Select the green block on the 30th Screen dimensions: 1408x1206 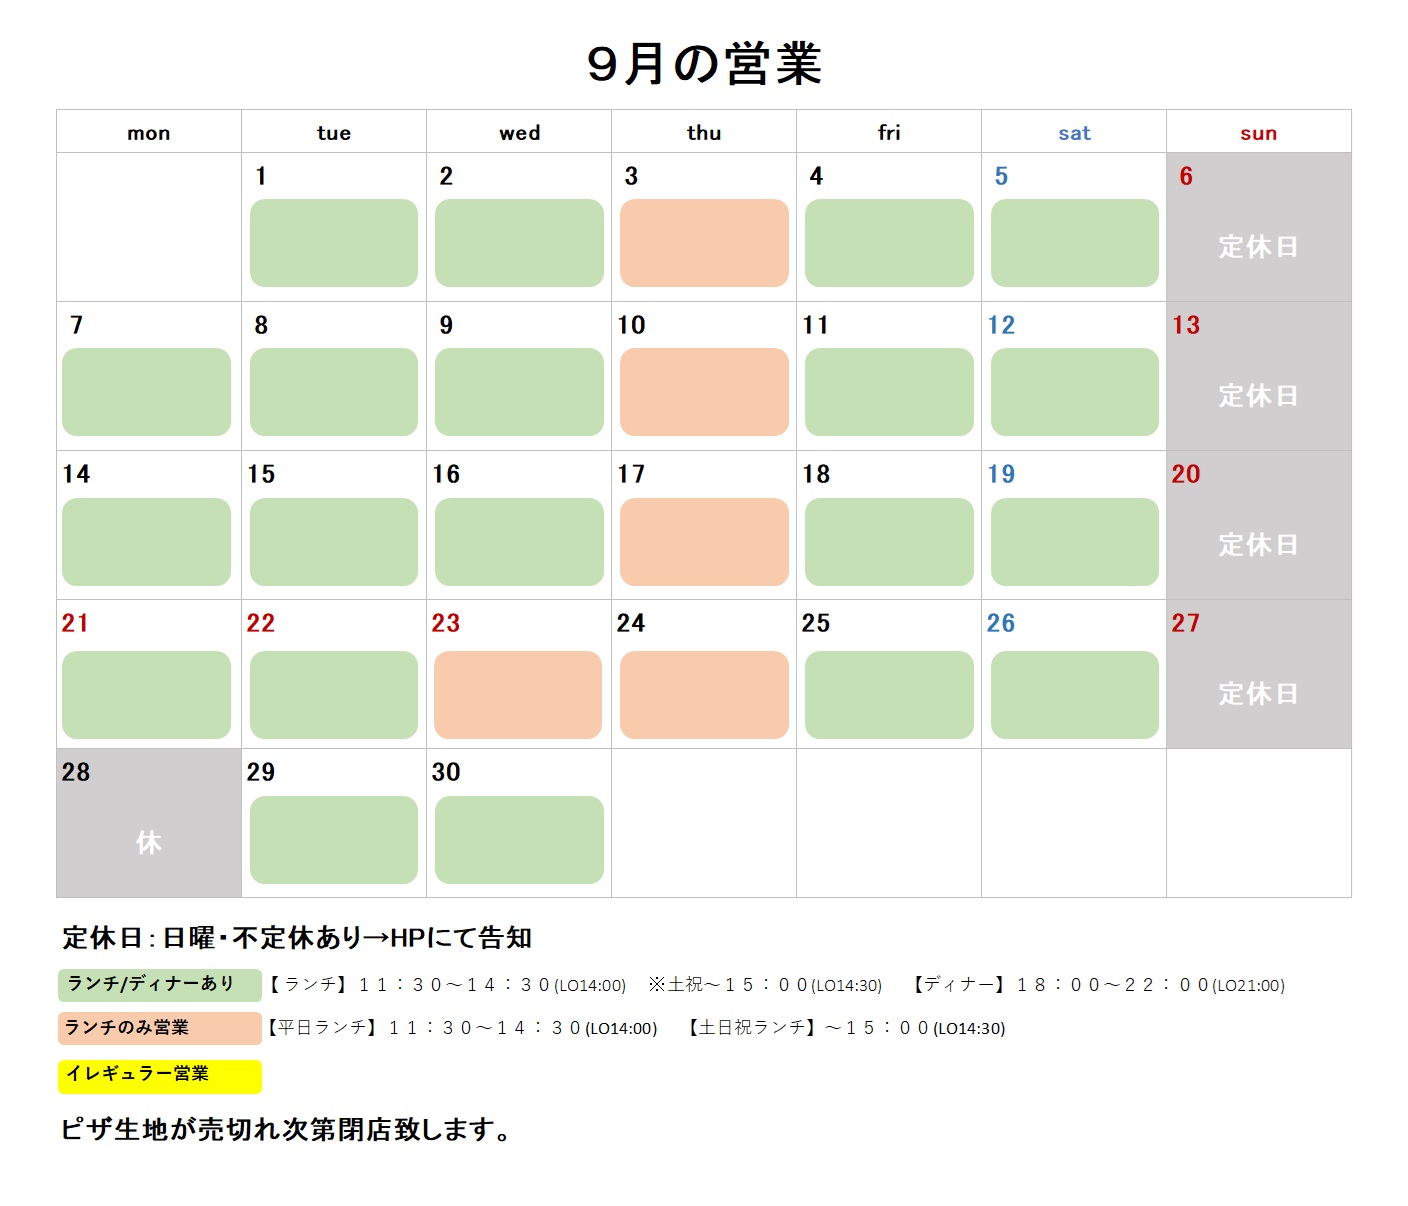coord(519,840)
